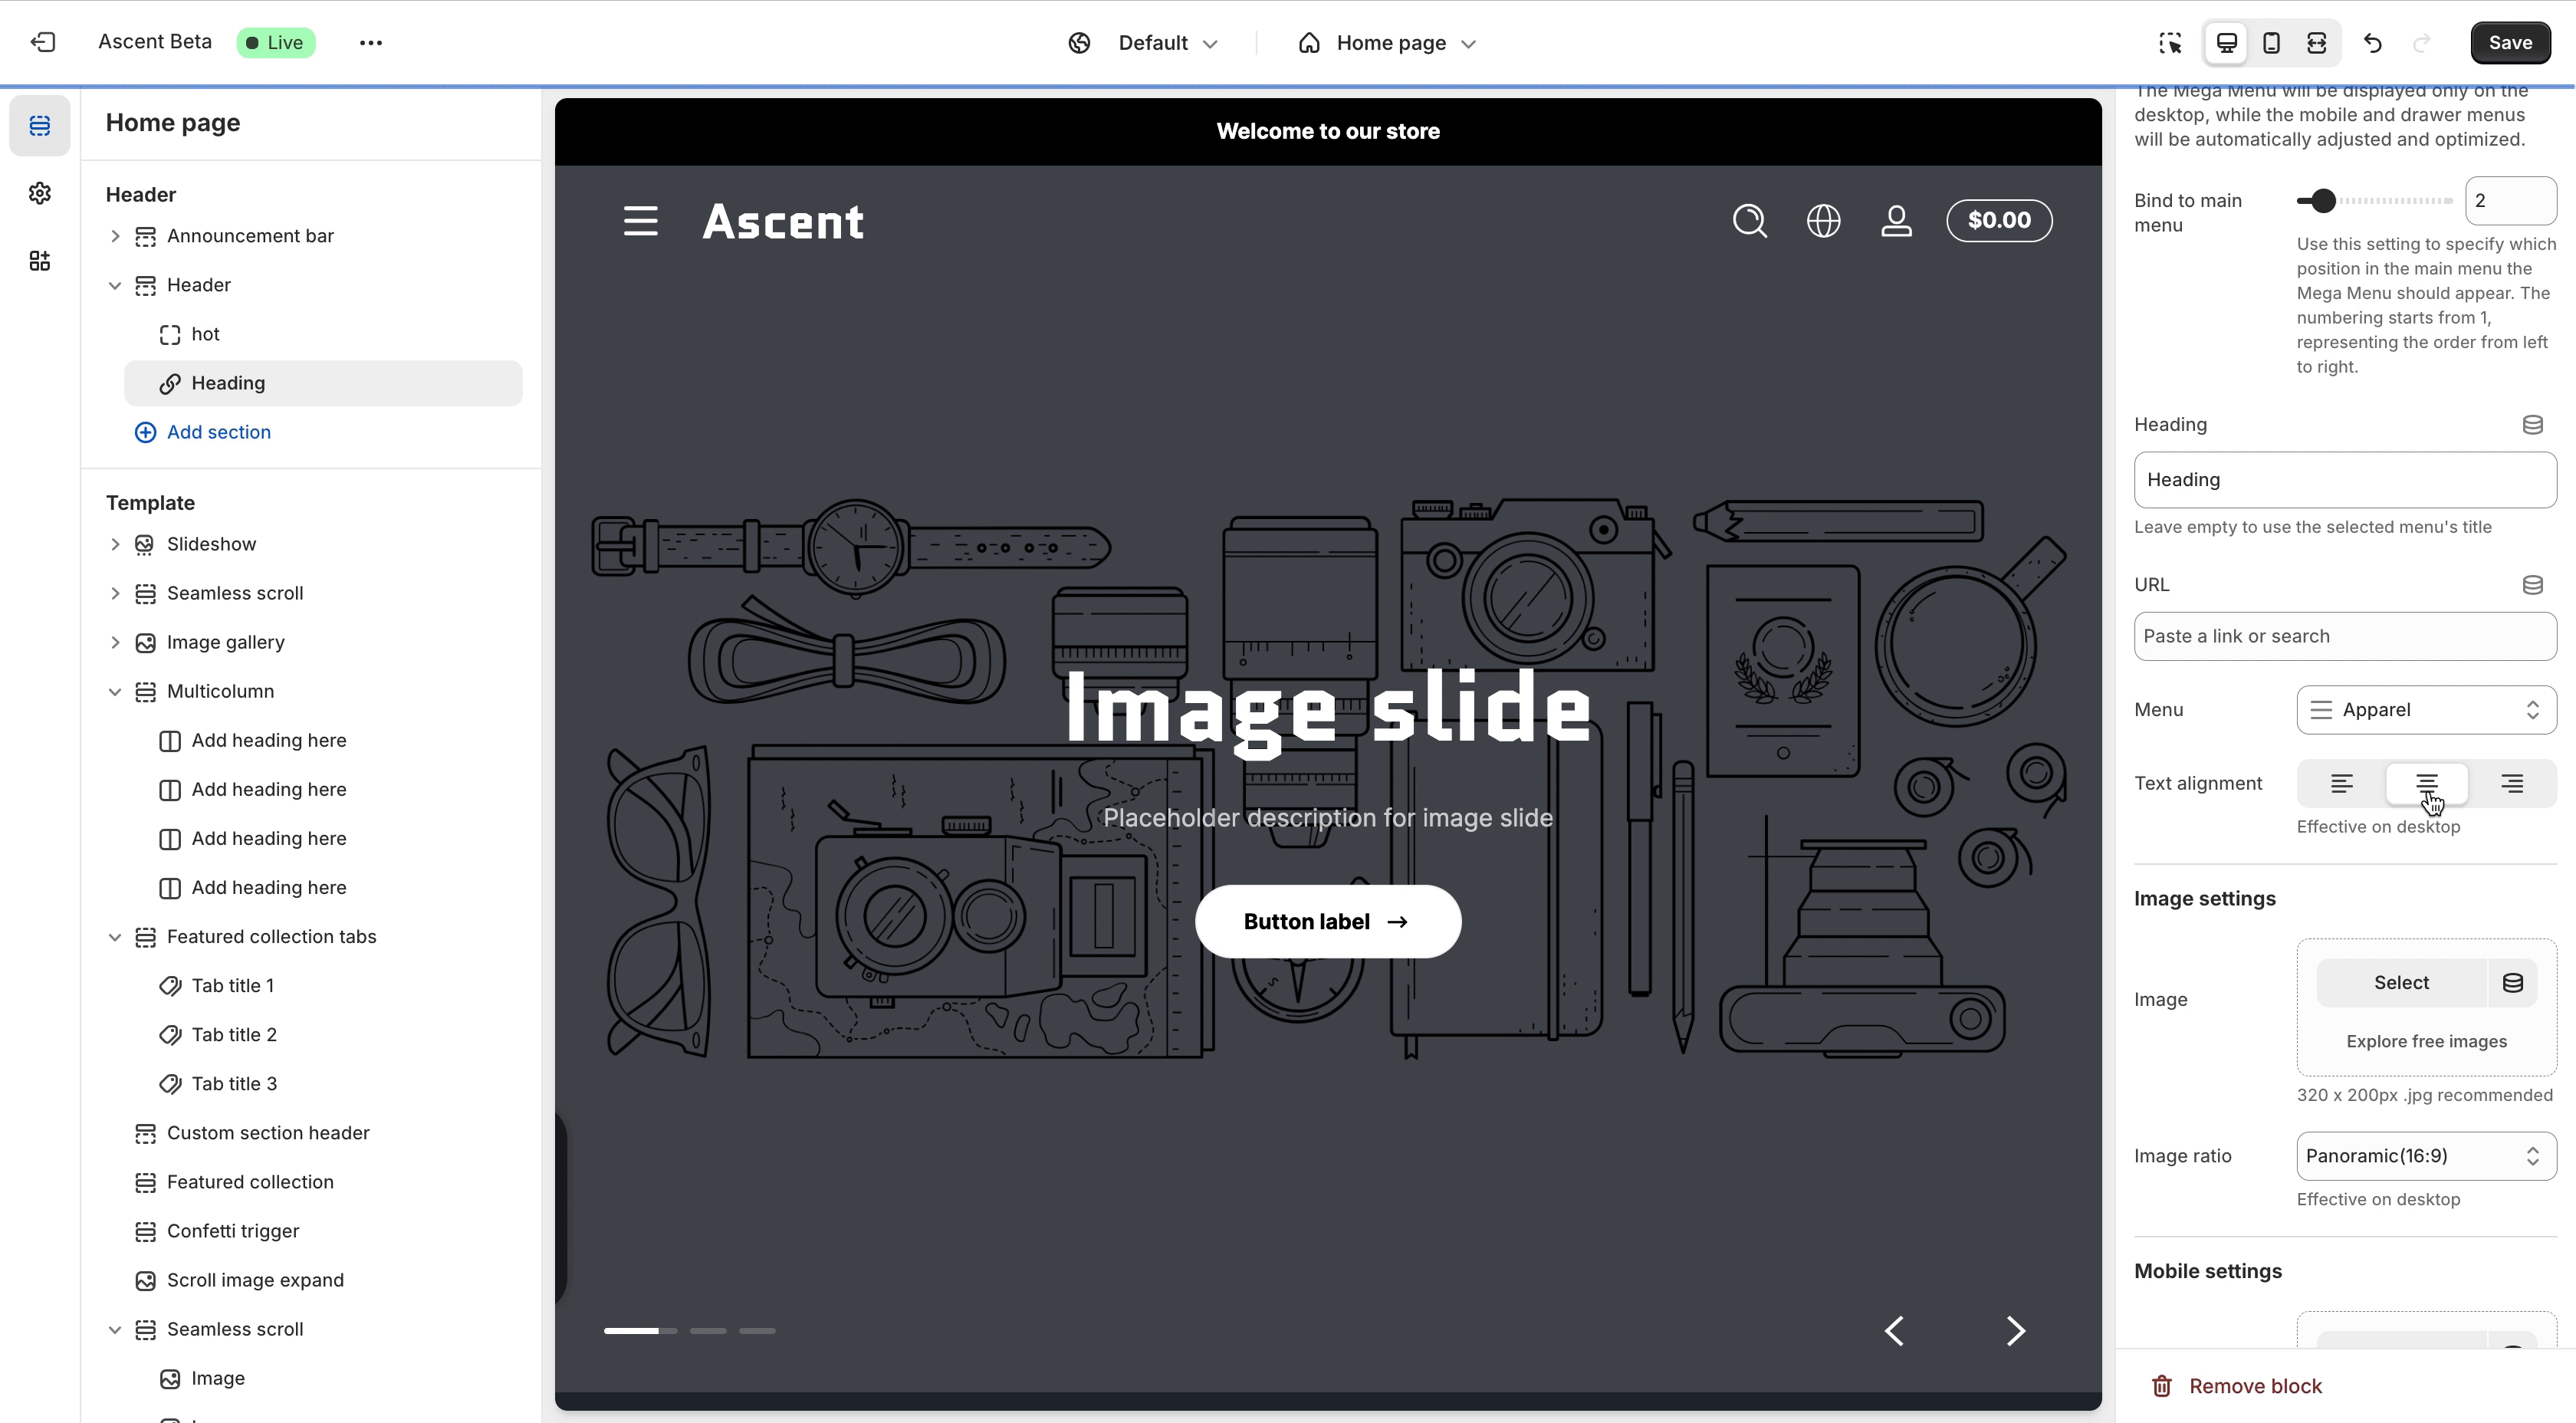Viewport: 2576px width, 1423px height.
Task: Switch to mobile preview icon
Action: tap(2271, 43)
